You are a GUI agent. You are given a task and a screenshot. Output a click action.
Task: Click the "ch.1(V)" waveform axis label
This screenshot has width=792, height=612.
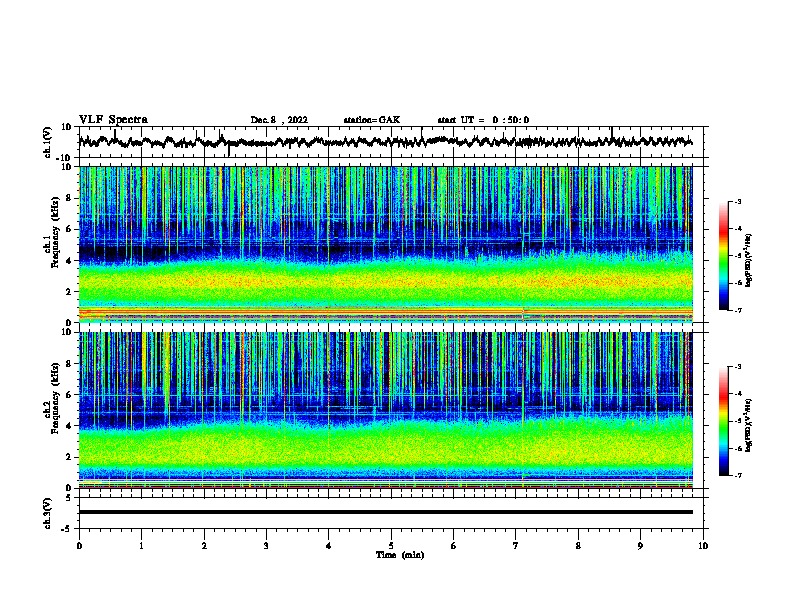48,142
